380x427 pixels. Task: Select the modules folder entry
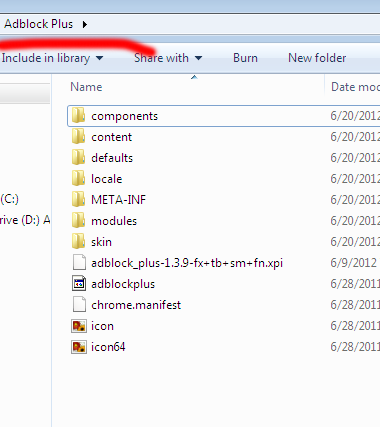[x=223, y=221]
